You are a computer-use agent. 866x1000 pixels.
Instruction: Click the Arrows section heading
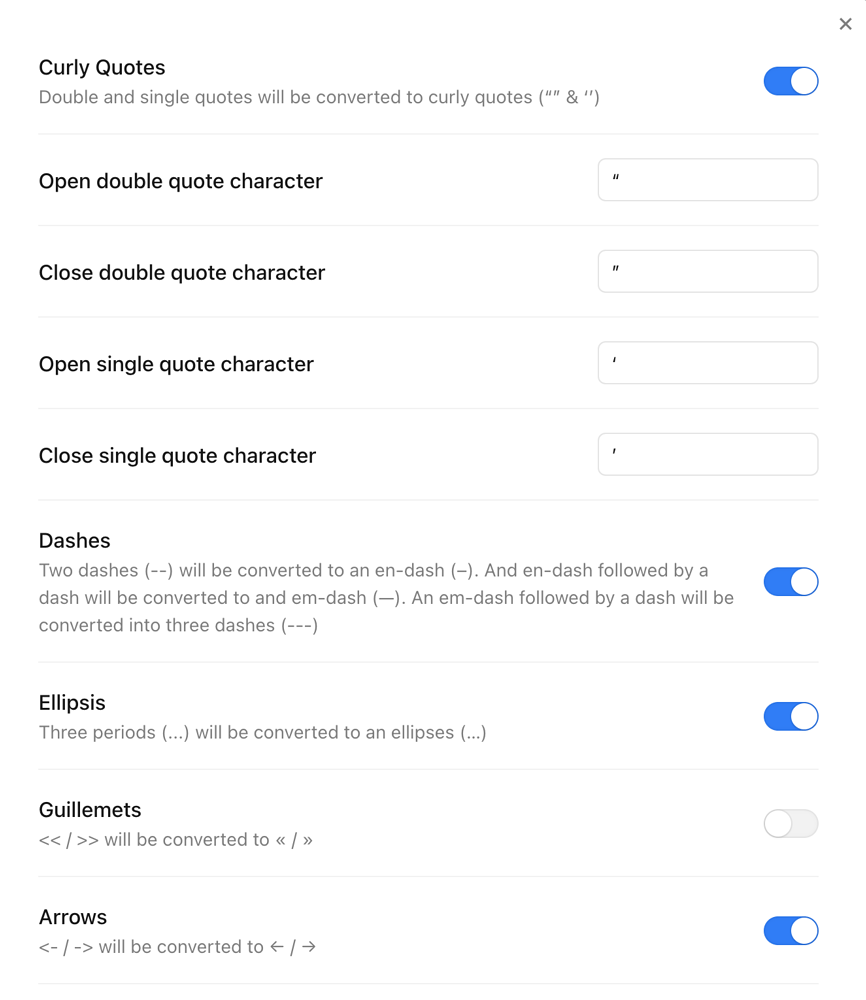click(73, 916)
